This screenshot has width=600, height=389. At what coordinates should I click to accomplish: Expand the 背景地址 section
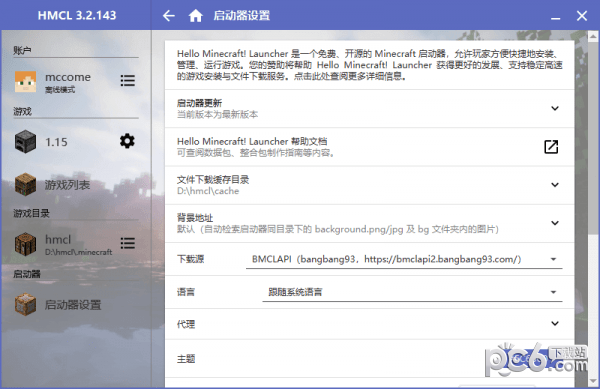(x=555, y=223)
